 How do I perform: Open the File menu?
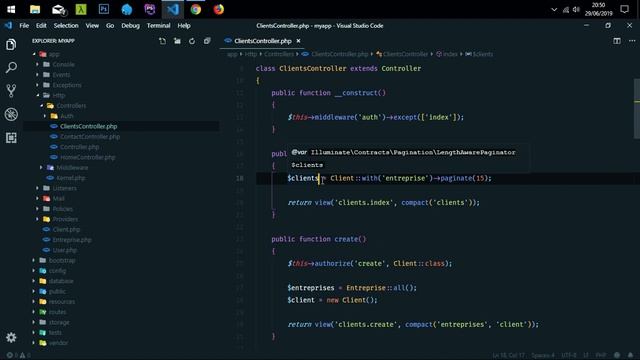(x=24, y=25)
